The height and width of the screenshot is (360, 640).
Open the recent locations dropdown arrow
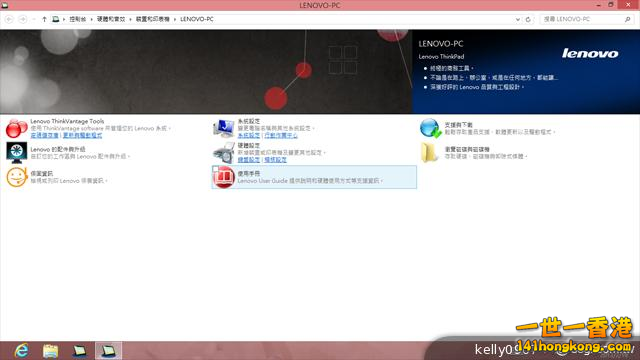click(x=34, y=19)
